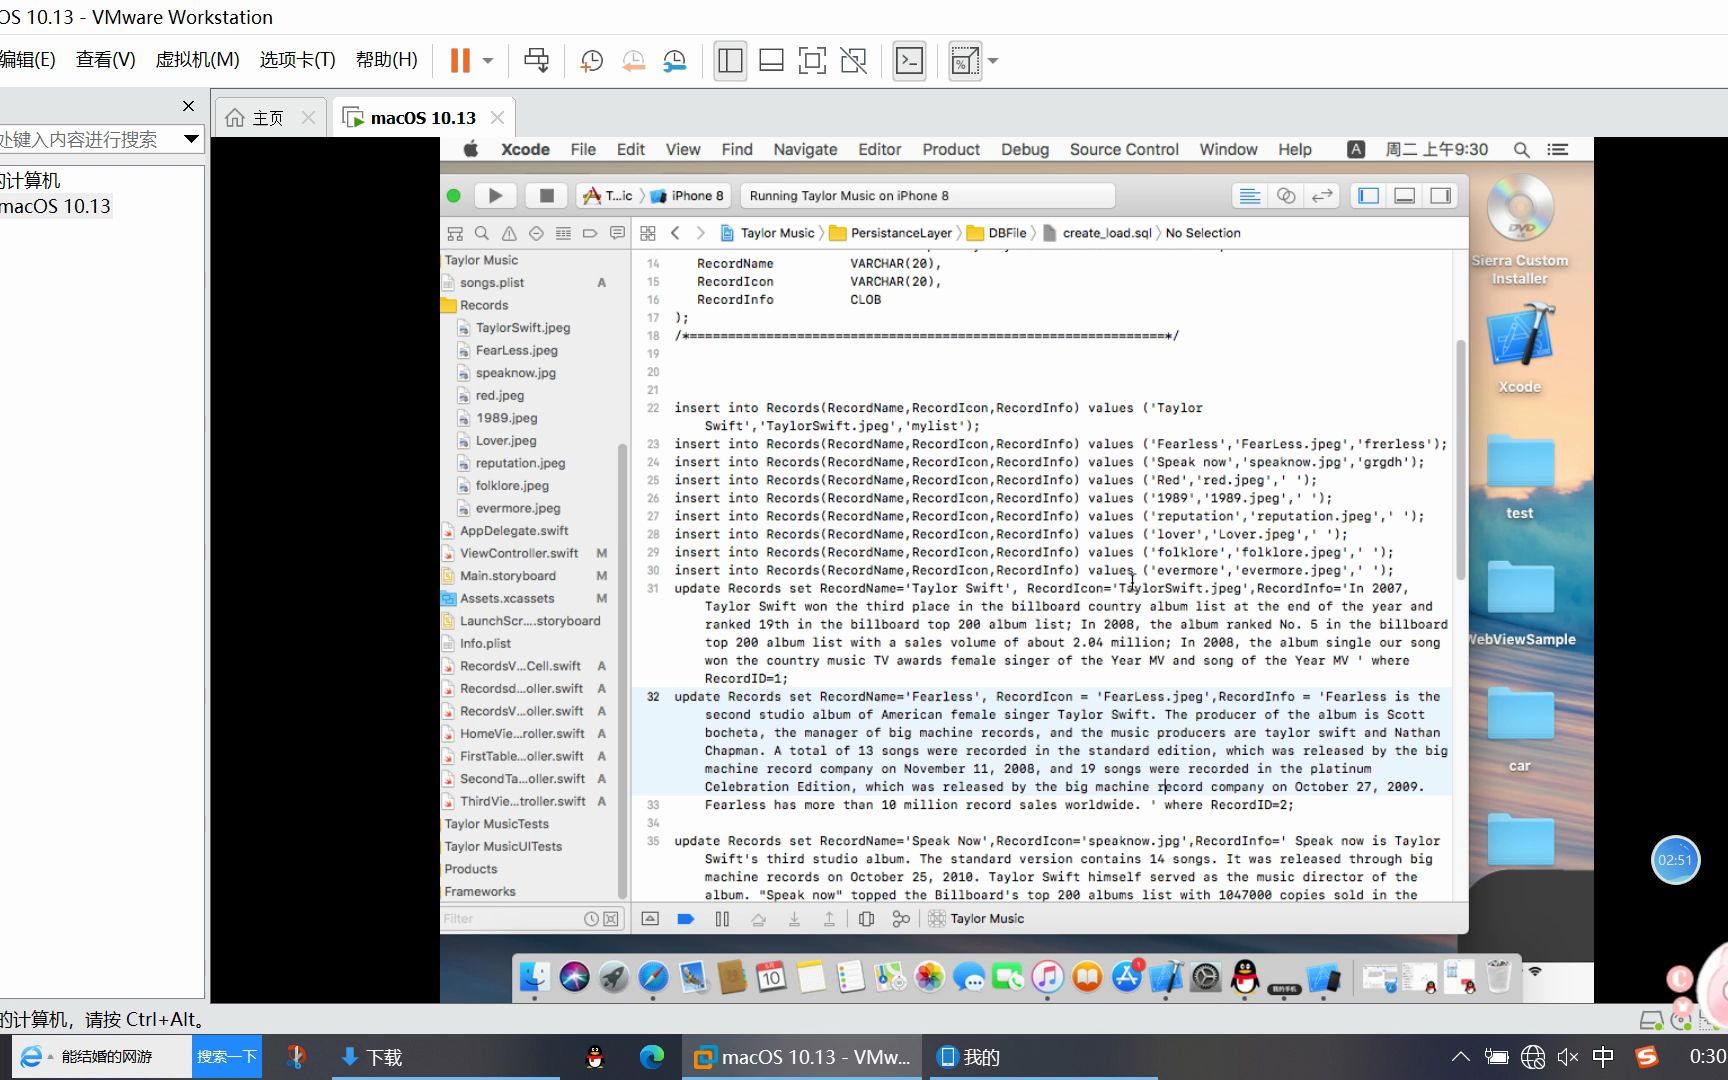Toggle the Xcode utilities pane visibility
Image resolution: width=1728 pixels, height=1080 pixels.
coord(1440,196)
